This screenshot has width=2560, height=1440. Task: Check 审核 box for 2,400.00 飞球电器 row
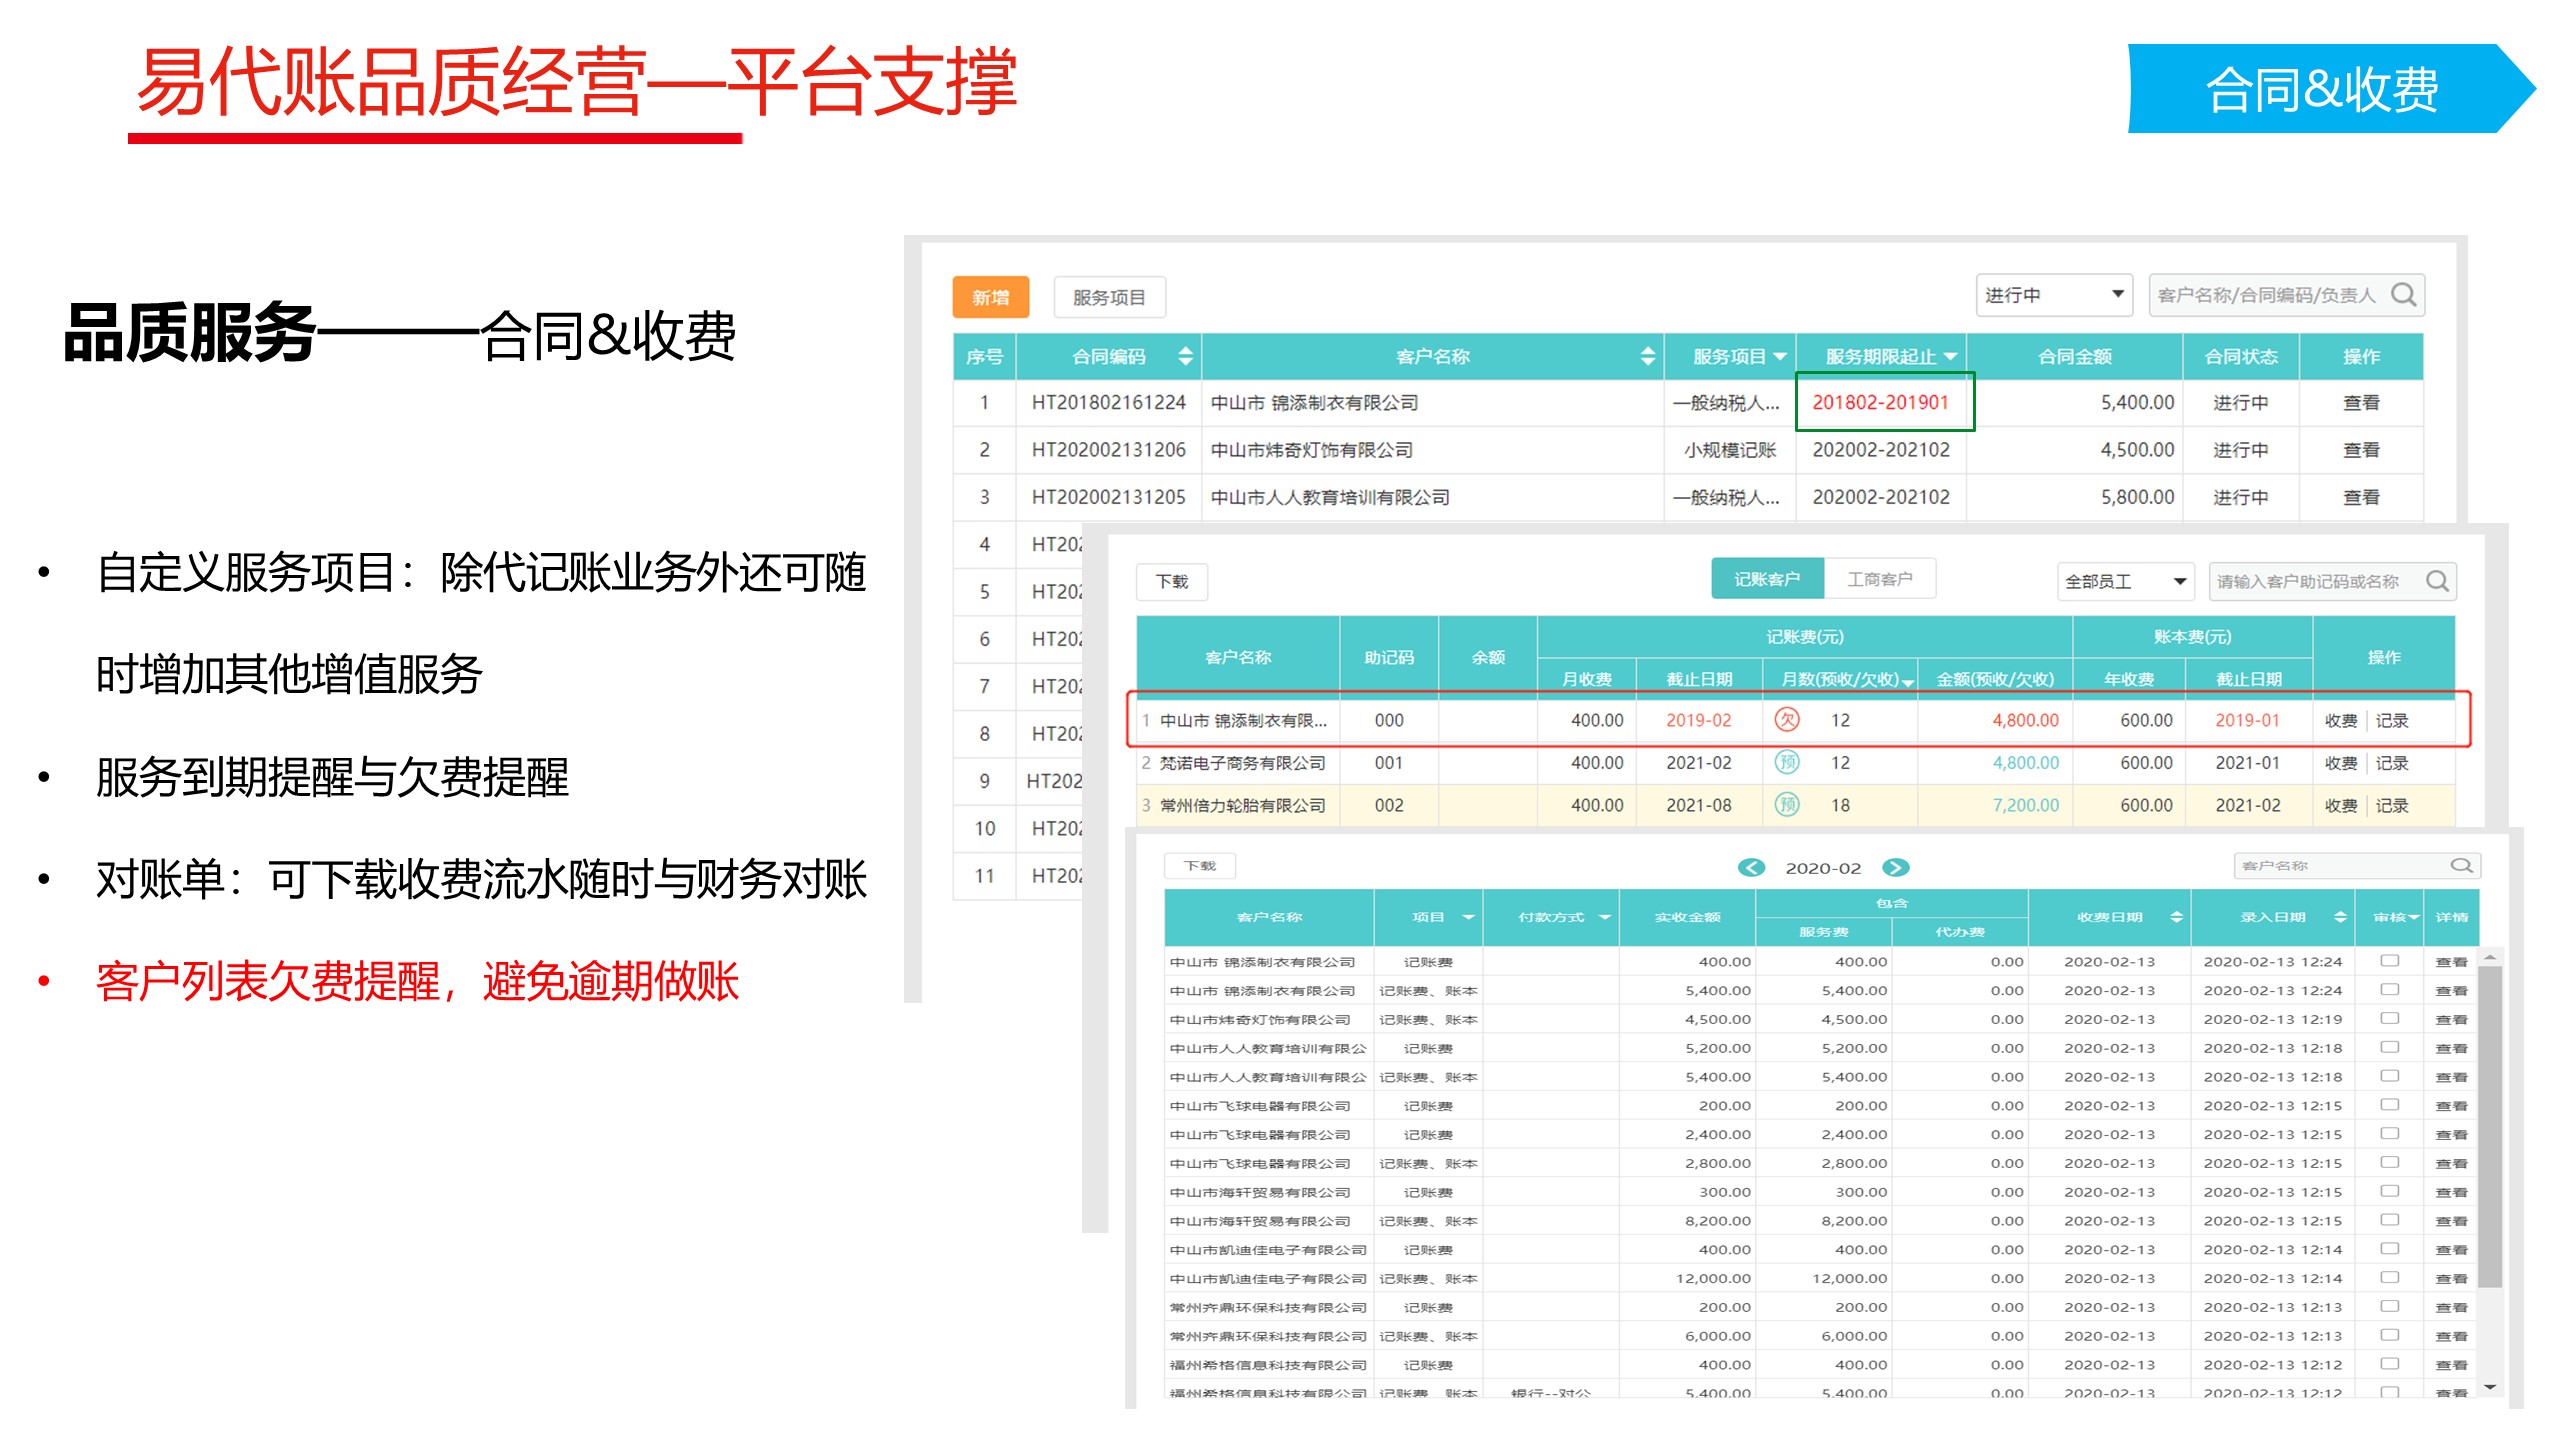point(2390,1133)
